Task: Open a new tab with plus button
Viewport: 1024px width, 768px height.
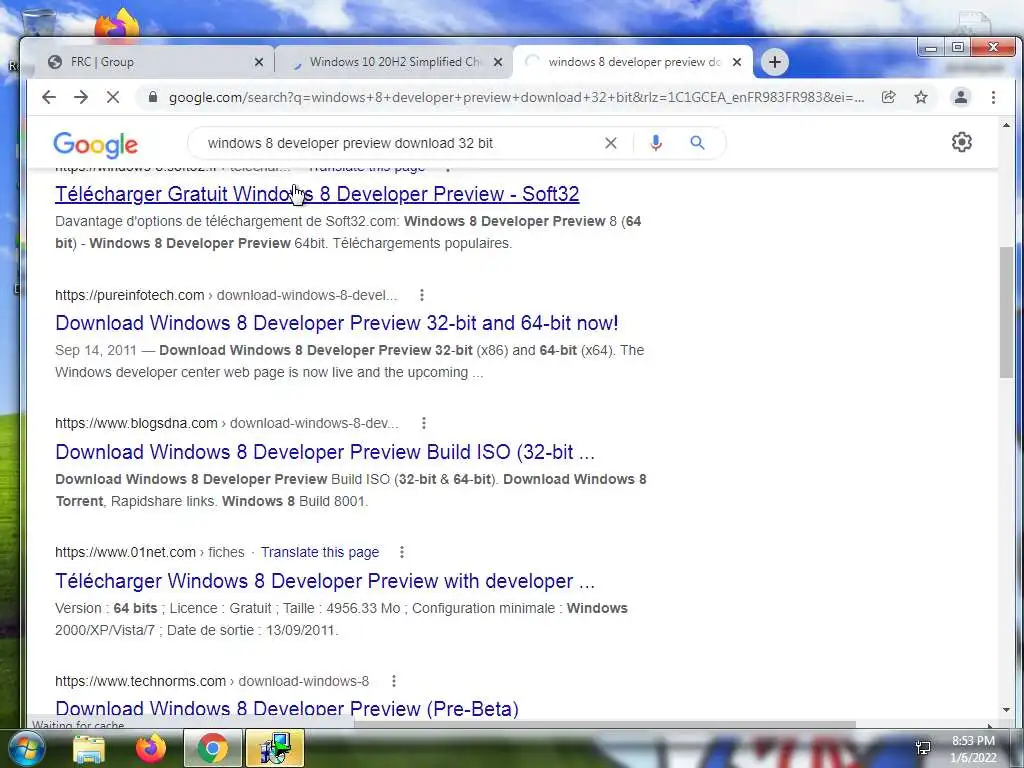Action: (x=775, y=62)
